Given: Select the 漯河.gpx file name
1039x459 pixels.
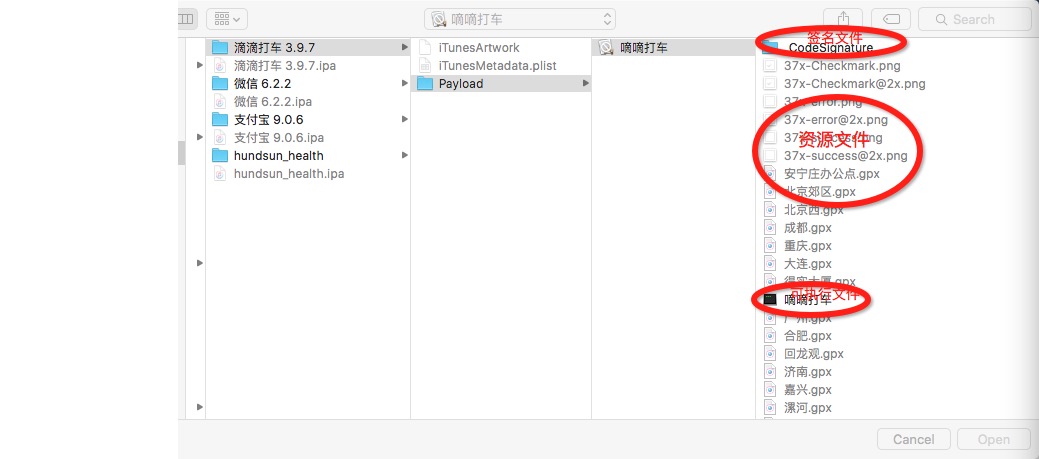Looking at the screenshot, I should (x=808, y=407).
